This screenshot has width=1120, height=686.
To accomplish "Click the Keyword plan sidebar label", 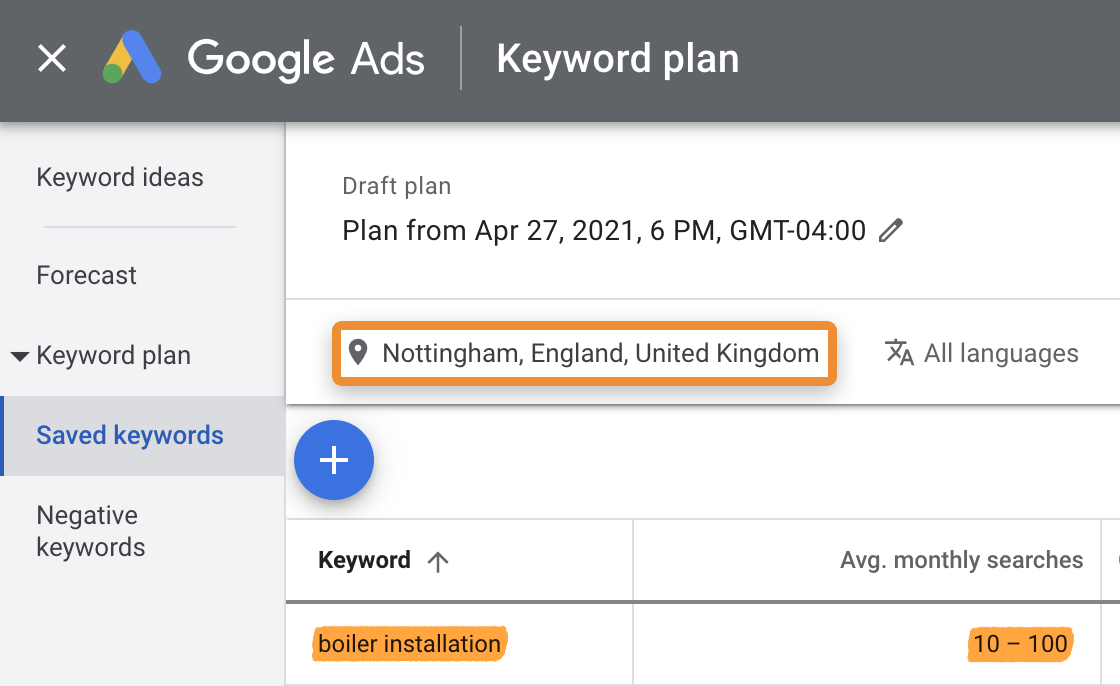I will pos(113,356).
